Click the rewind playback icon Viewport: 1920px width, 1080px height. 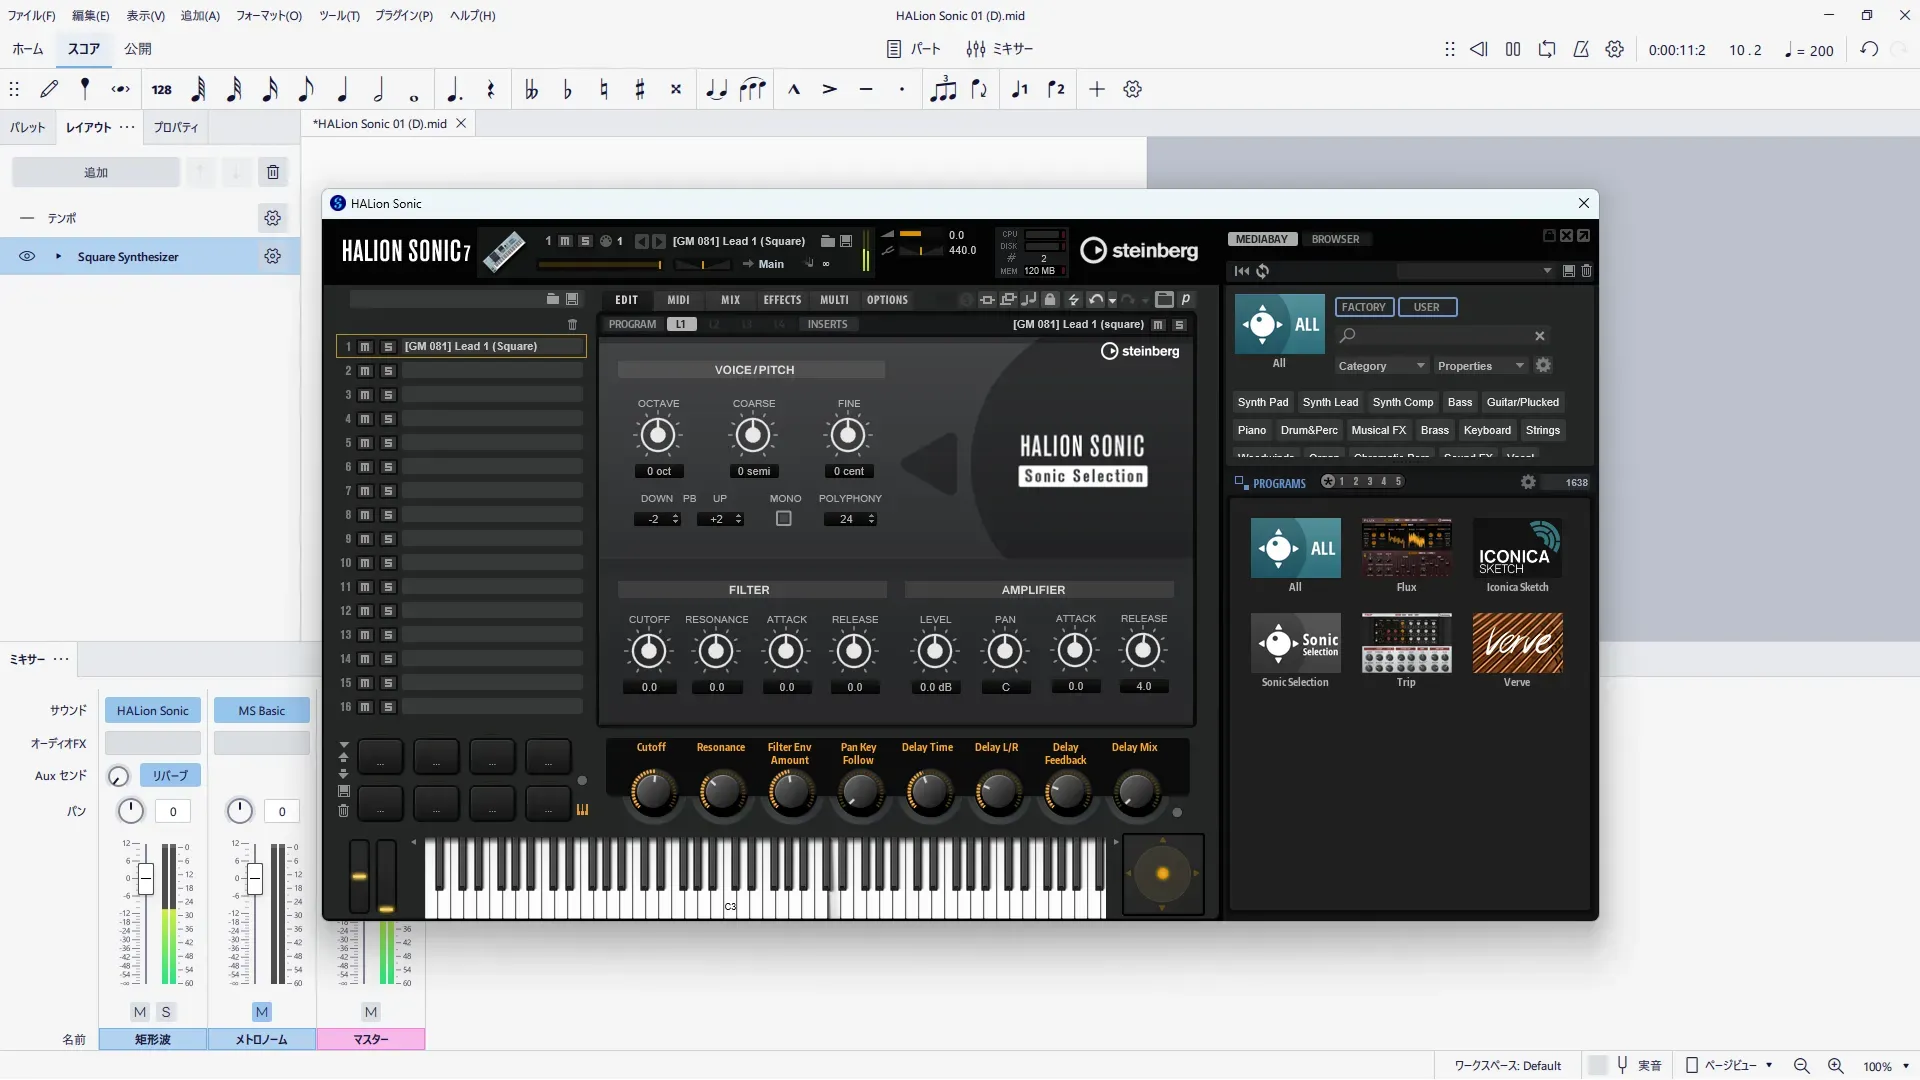(x=1479, y=49)
